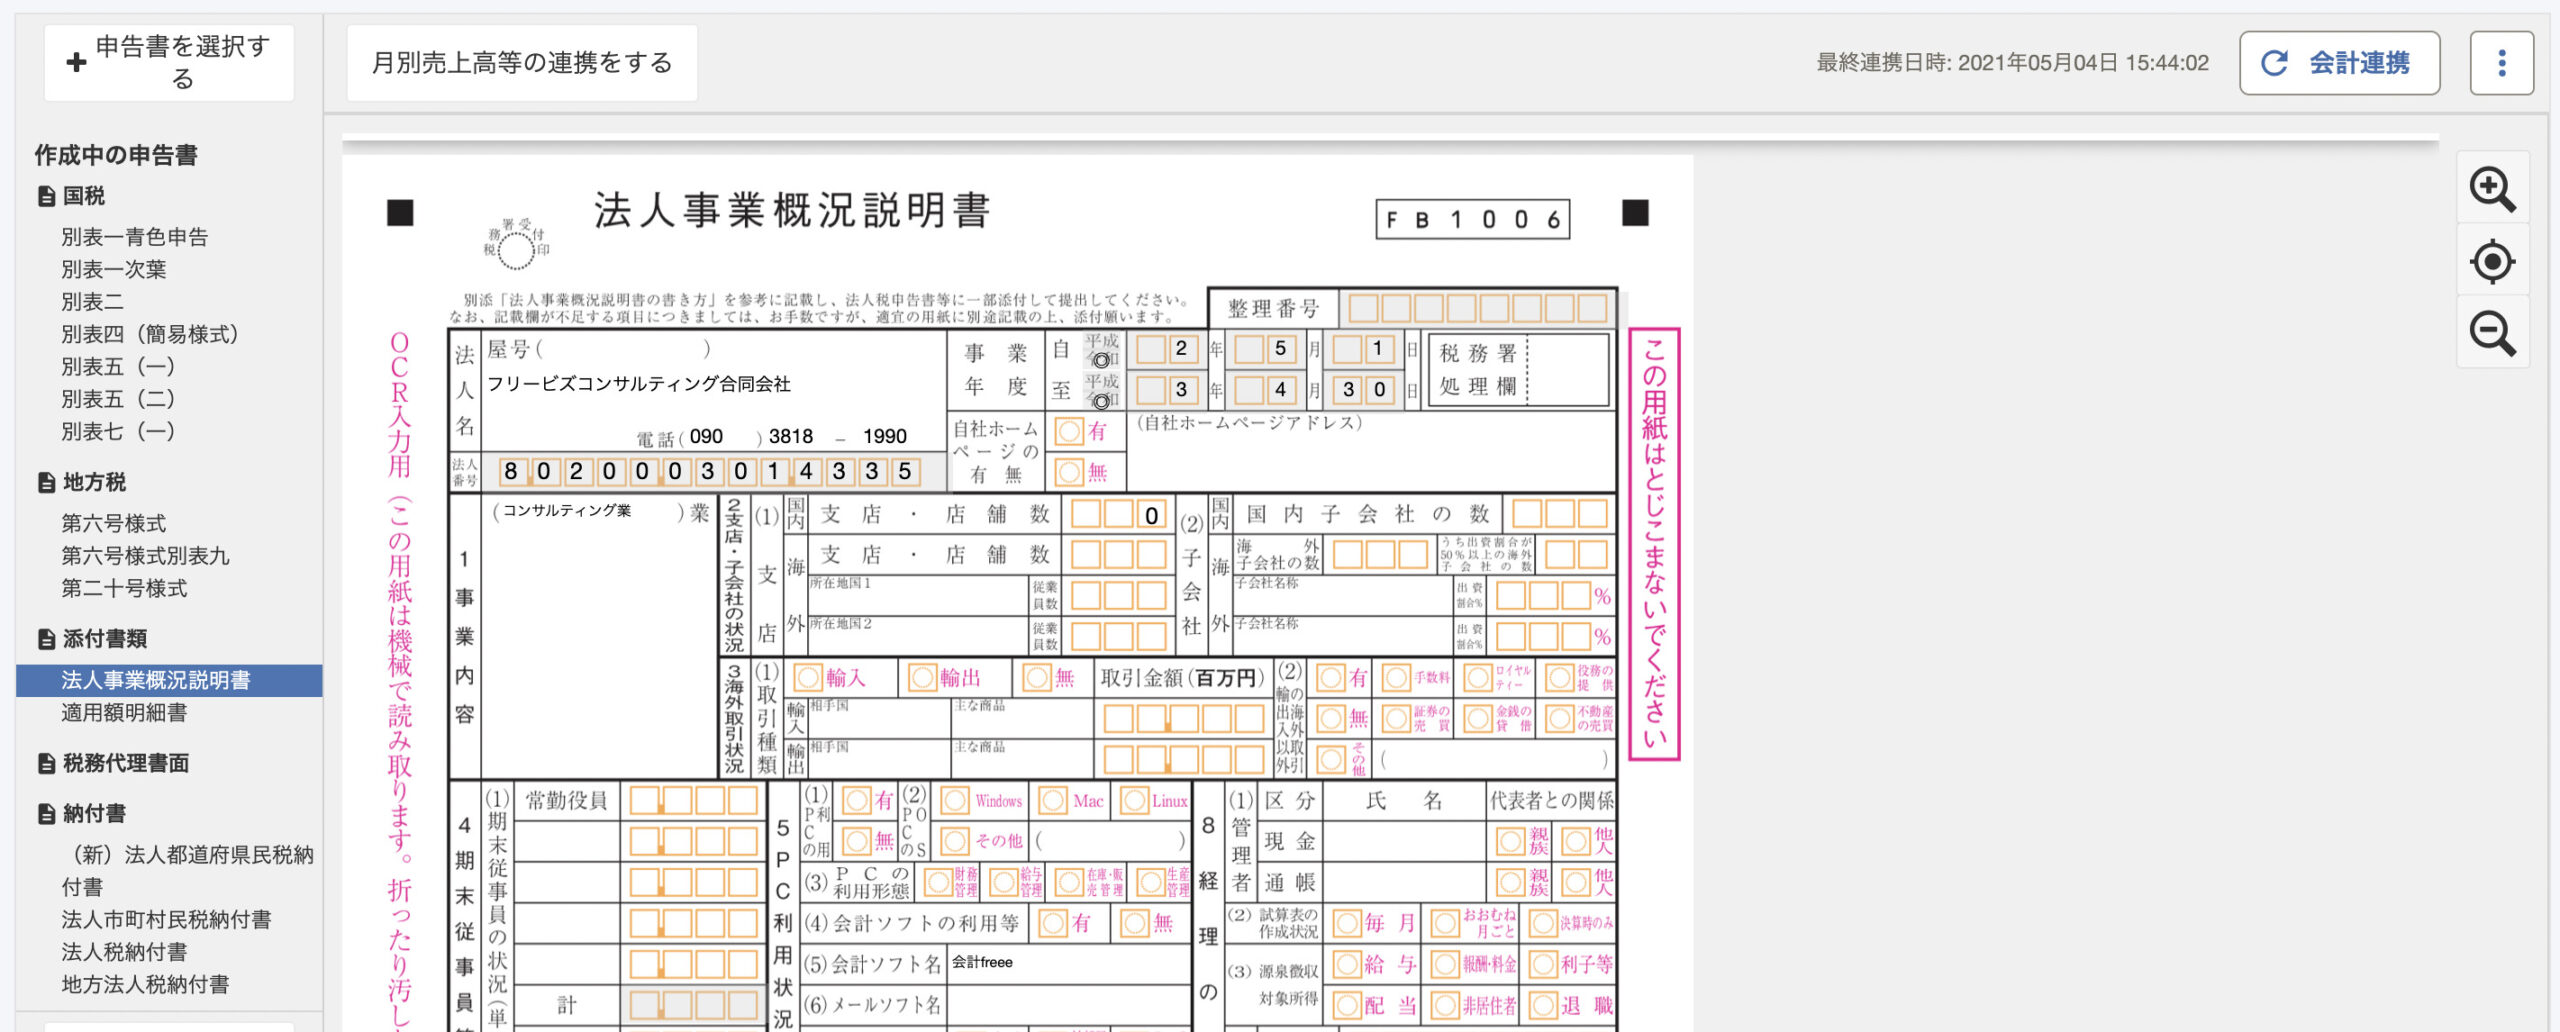Image resolution: width=2560 pixels, height=1032 pixels.
Task: Click 申告書を選択する button
Action: [x=169, y=62]
